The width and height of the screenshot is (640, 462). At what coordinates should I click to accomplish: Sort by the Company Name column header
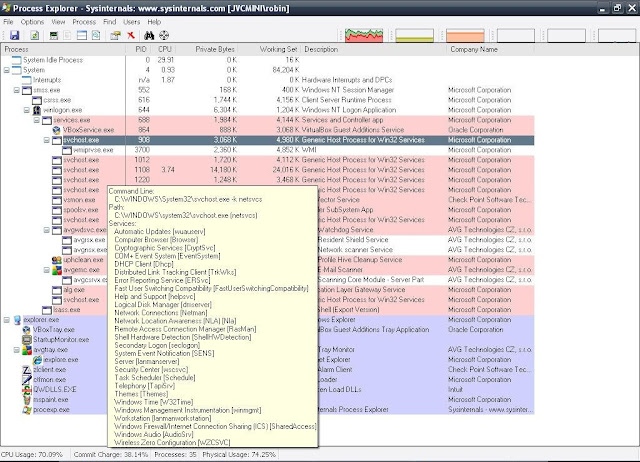pos(491,49)
